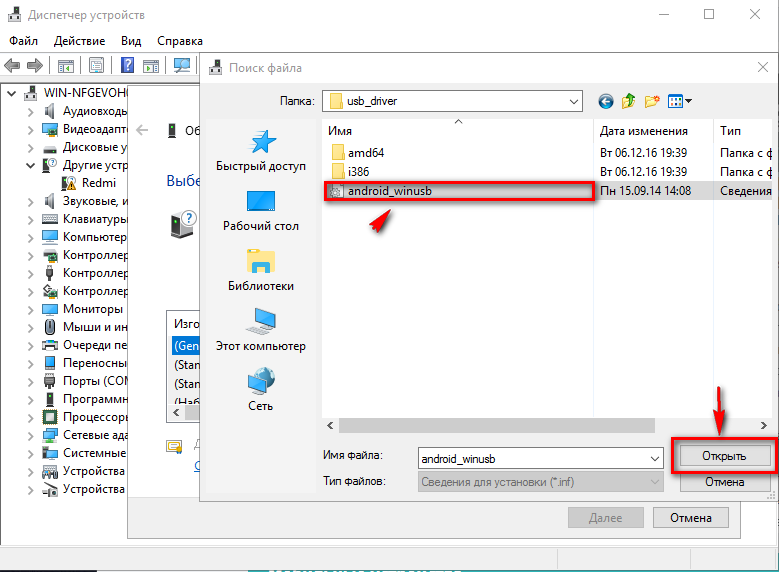Open Этот компьютер in the places bar
The image size is (779, 572).
point(261,330)
